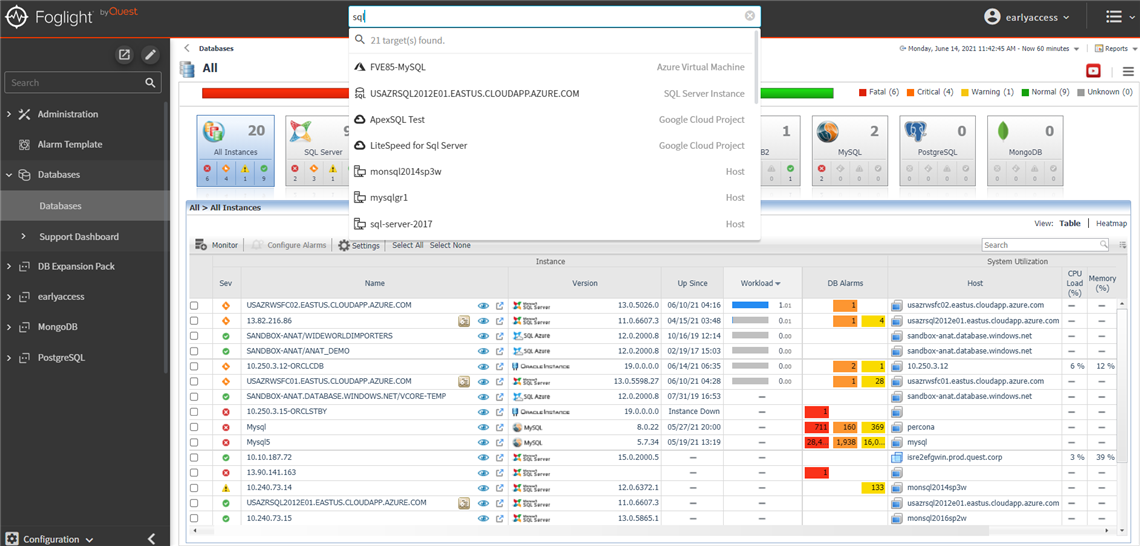Check the SANDBOX-ANAT/WIDEWORLDIMPORTERS row checkbox
1140x546 pixels.
pos(194,336)
